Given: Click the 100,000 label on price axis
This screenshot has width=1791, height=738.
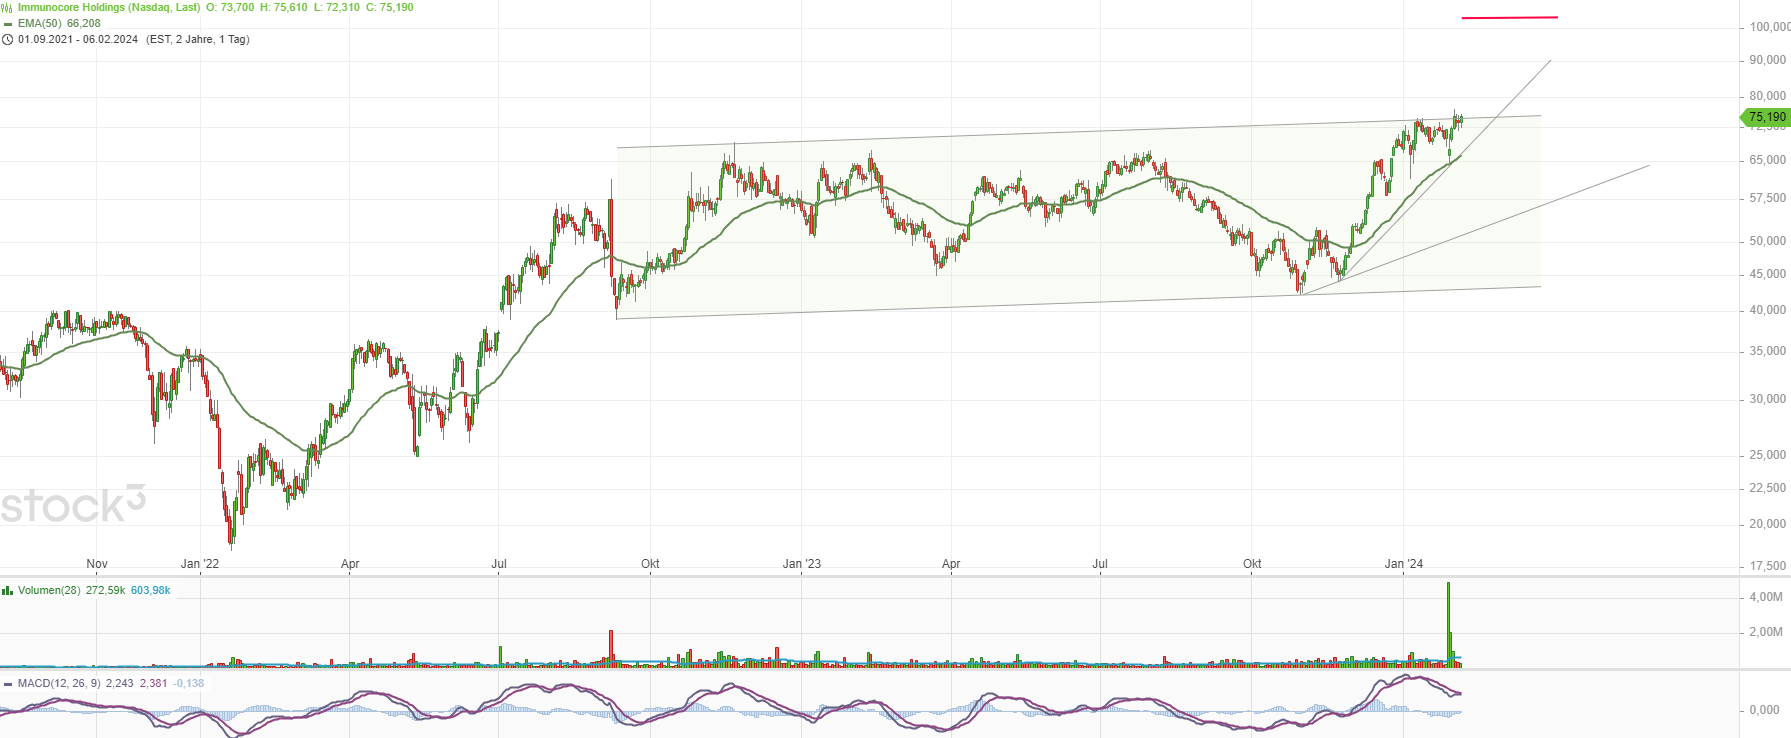Looking at the screenshot, I should 1768,27.
